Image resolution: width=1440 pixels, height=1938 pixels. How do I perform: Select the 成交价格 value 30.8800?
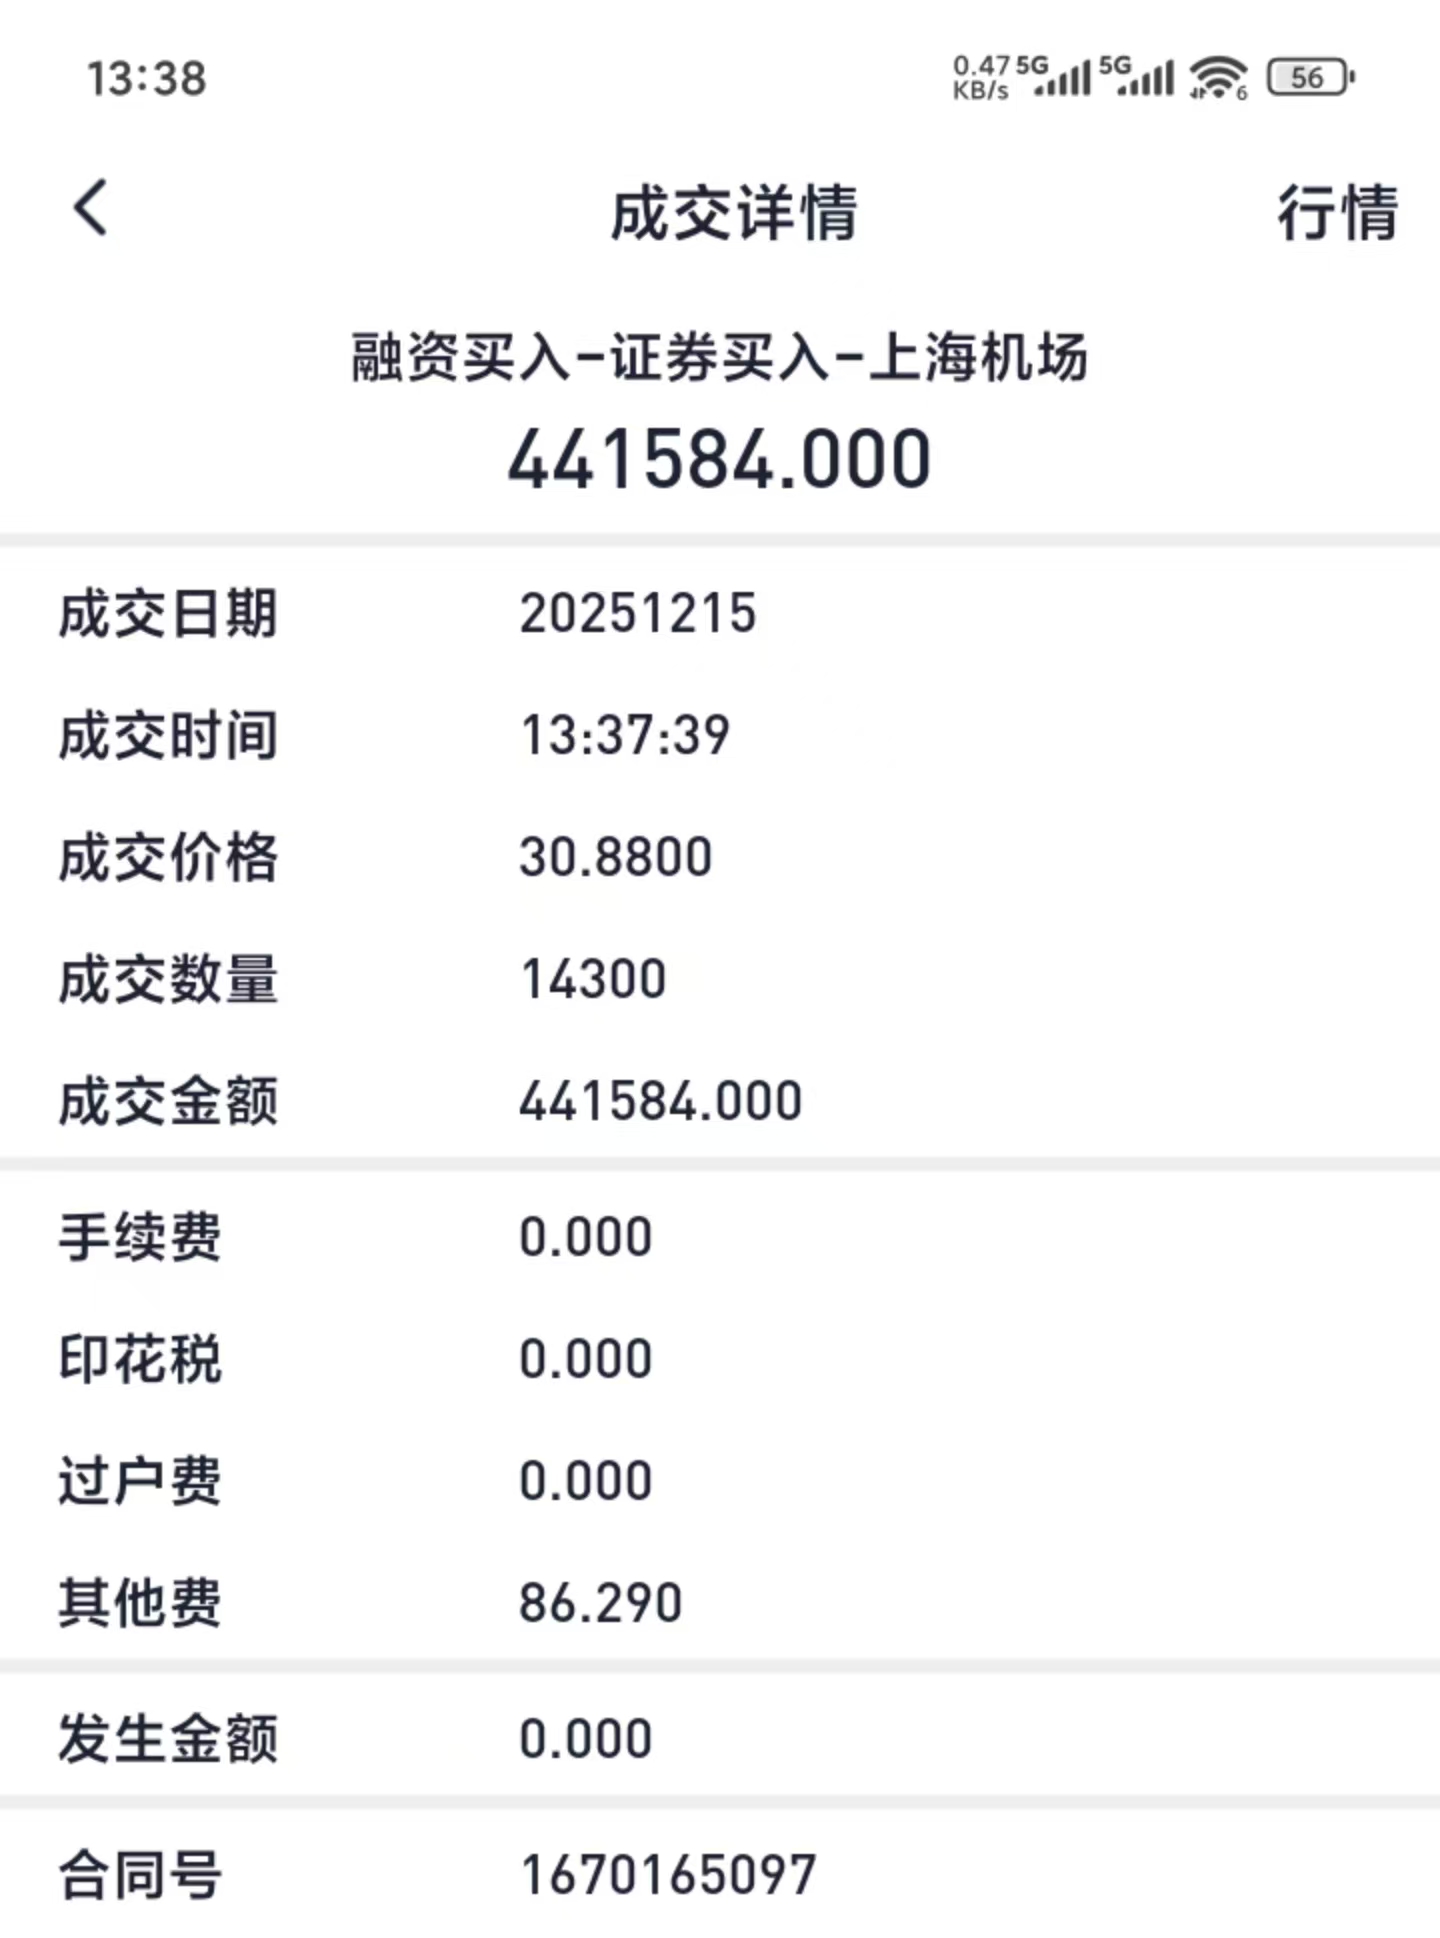pyautogui.click(x=615, y=857)
